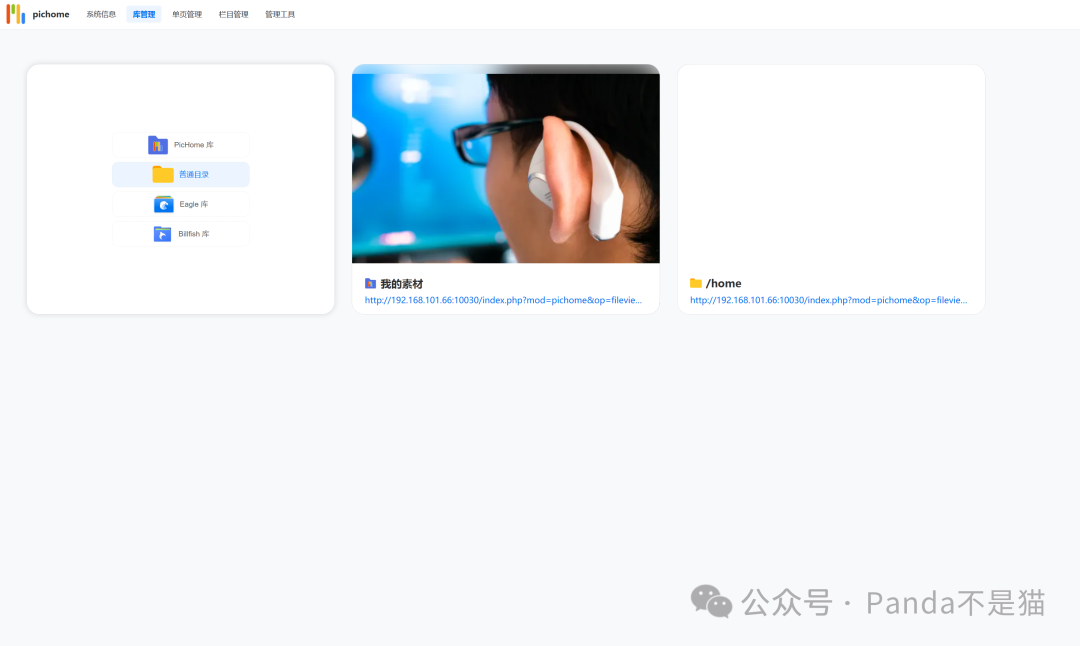Select the 库管理 tab
1080x646 pixels.
pos(144,14)
